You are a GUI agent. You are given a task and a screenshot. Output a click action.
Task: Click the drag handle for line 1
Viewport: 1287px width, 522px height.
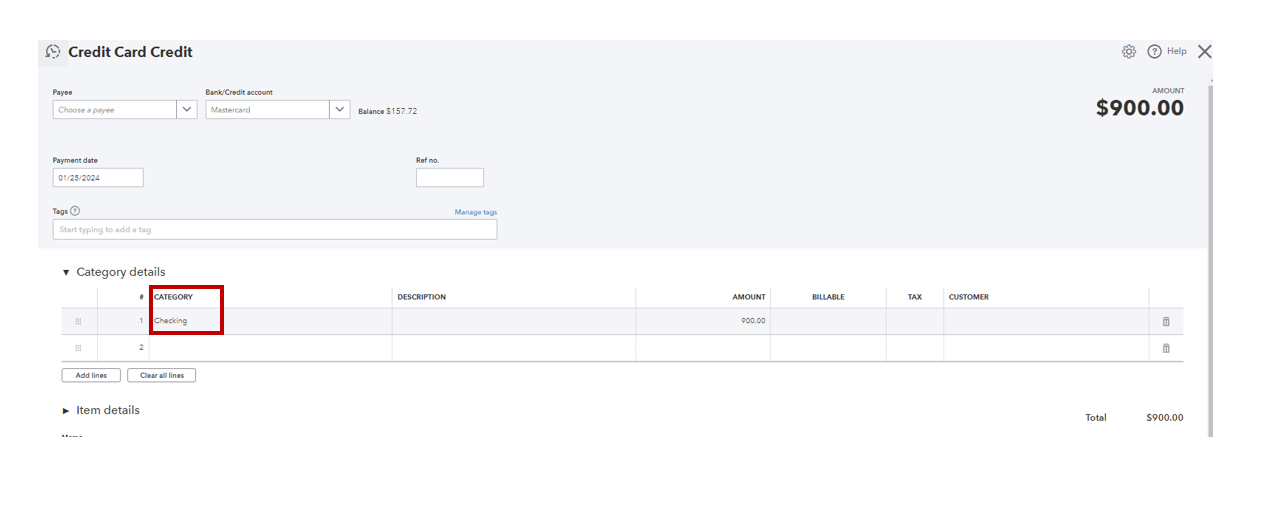click(78, 322)
